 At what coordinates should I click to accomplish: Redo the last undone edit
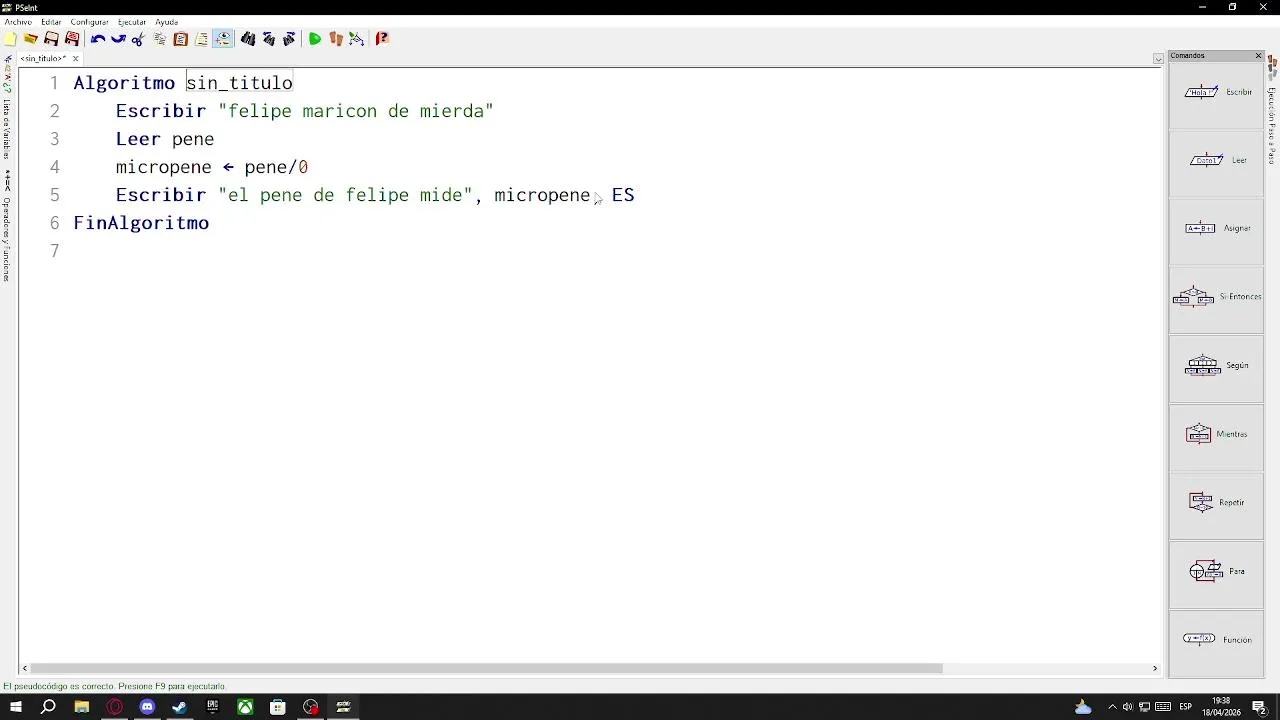pos(118,39)
